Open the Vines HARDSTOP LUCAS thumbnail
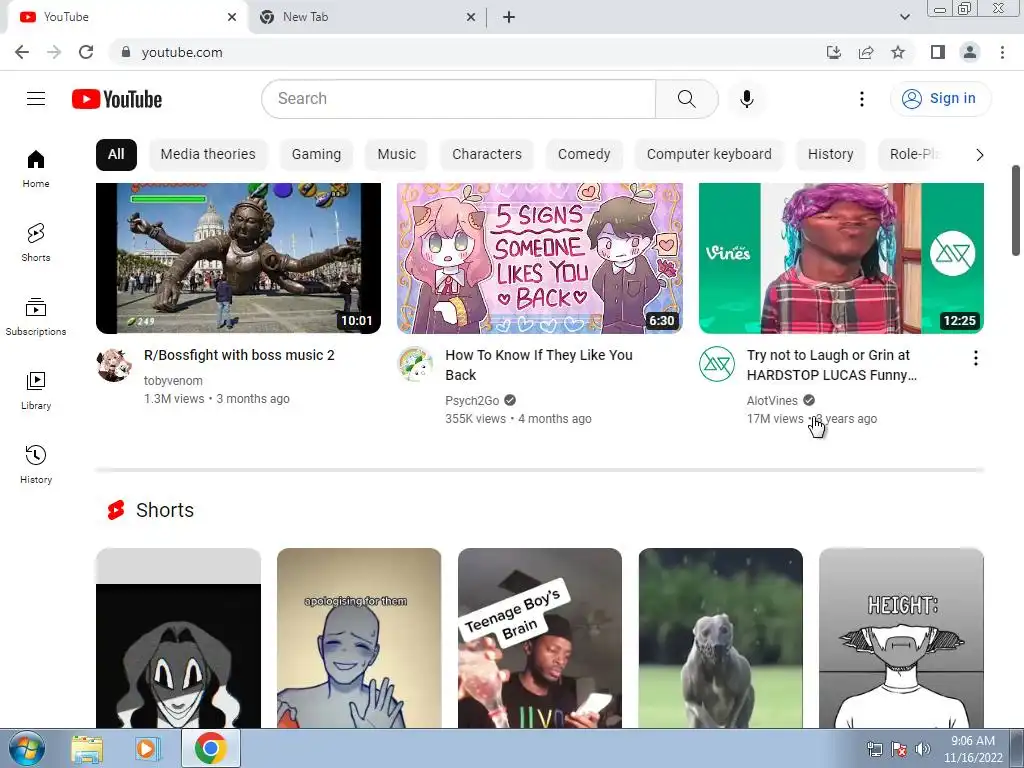The height and width of the screenshot is (768, 1024). (841, 259)
